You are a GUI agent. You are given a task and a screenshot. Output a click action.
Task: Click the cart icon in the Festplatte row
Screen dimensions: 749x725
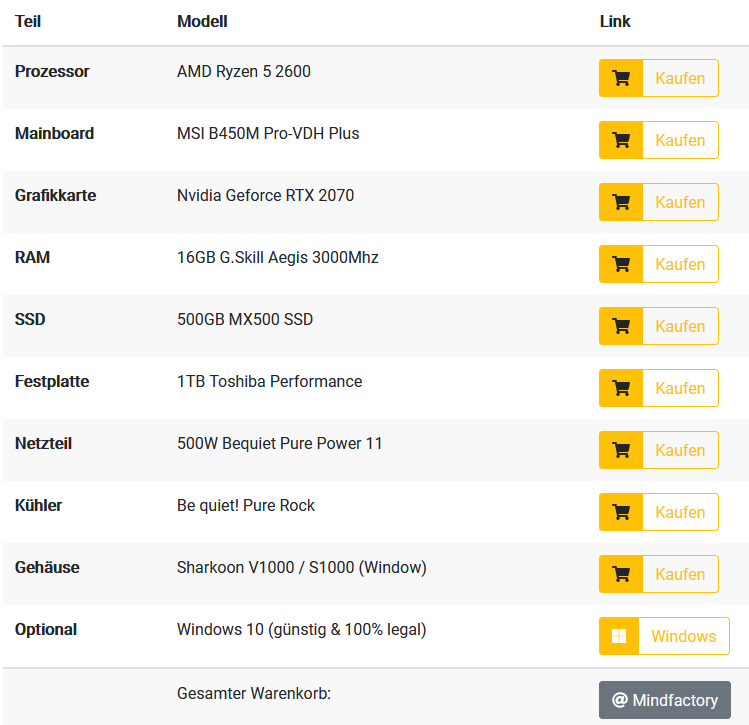coord(621,388)
